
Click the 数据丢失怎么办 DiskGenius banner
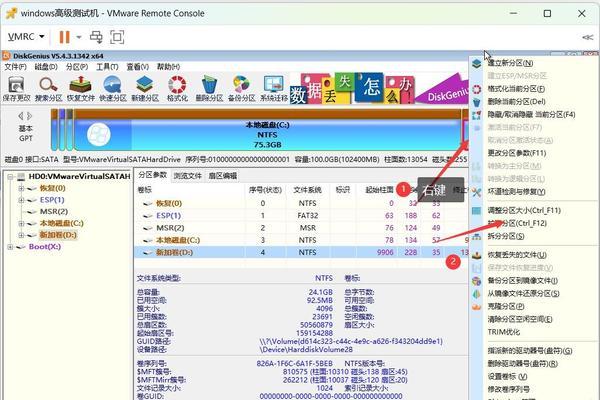coord(379,89)
